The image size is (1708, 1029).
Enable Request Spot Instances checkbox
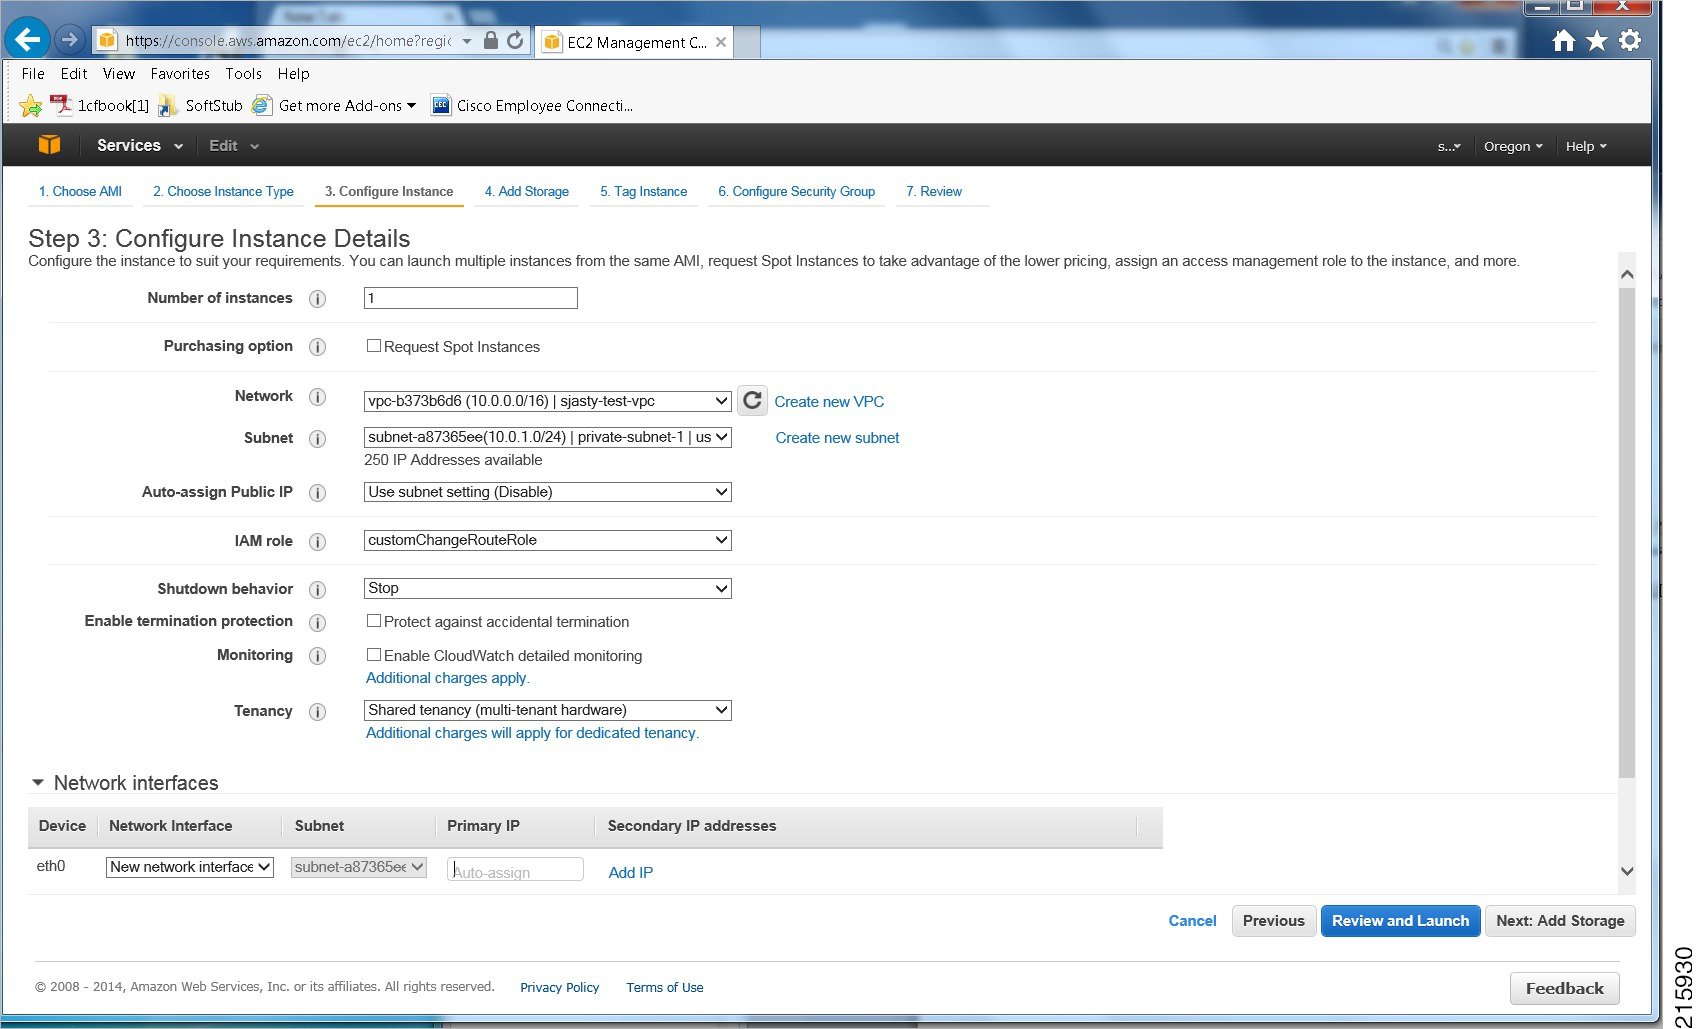click(373, 346)
